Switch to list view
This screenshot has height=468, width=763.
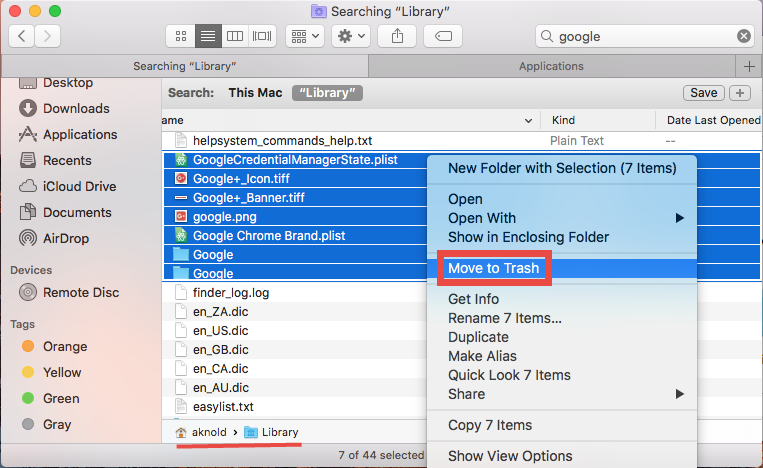click(208, 36)
